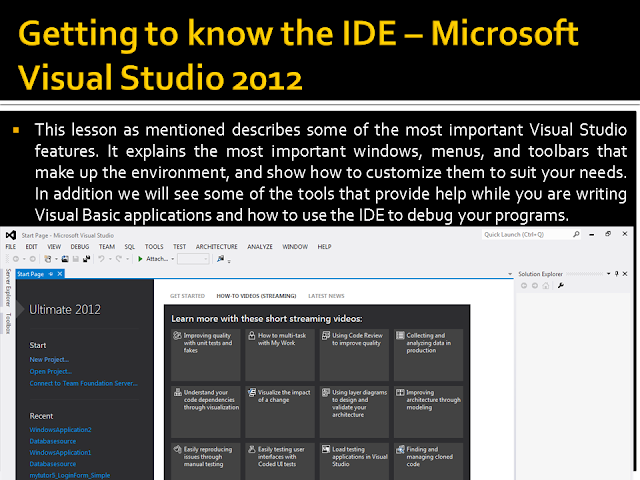640x480 pixels.
Task: Switch to the GET STARTED tab
Action: pos(187,296)
